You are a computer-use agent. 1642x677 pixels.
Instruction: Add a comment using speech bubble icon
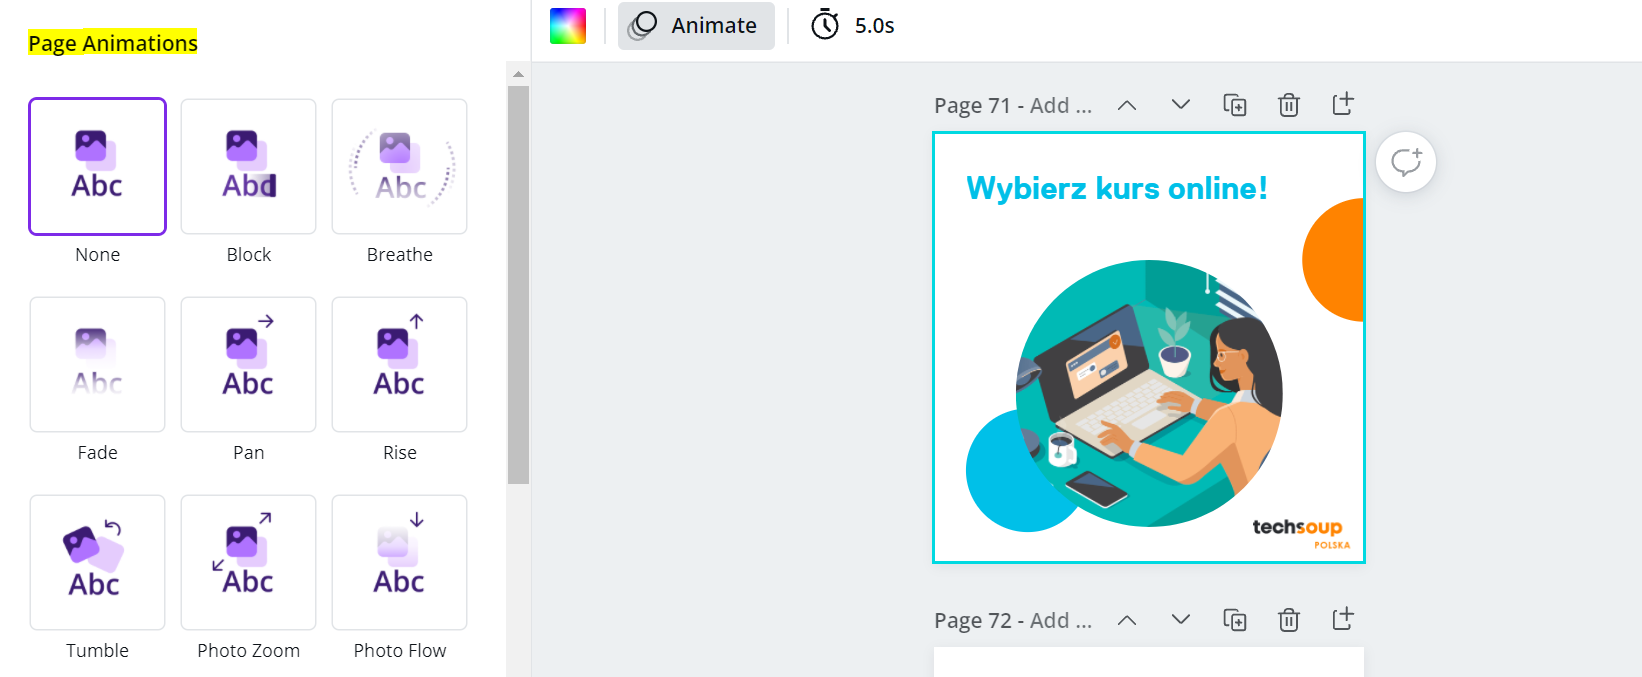tap(1406, 162)
